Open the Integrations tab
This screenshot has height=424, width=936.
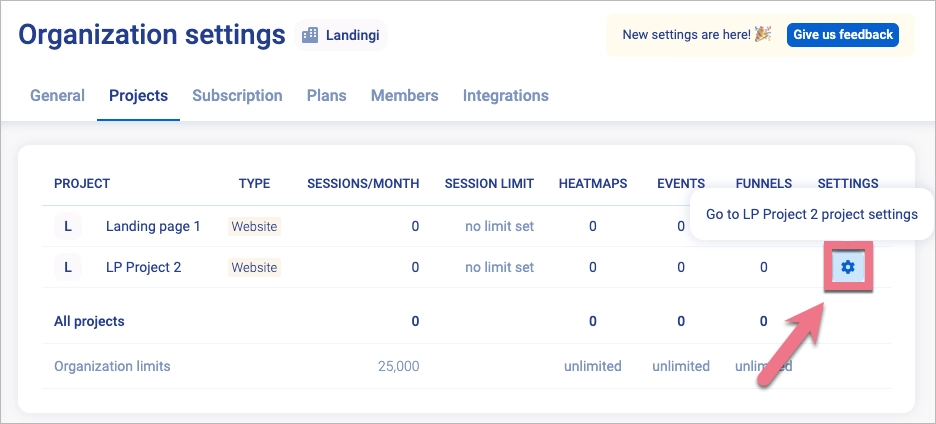(505, 96)
